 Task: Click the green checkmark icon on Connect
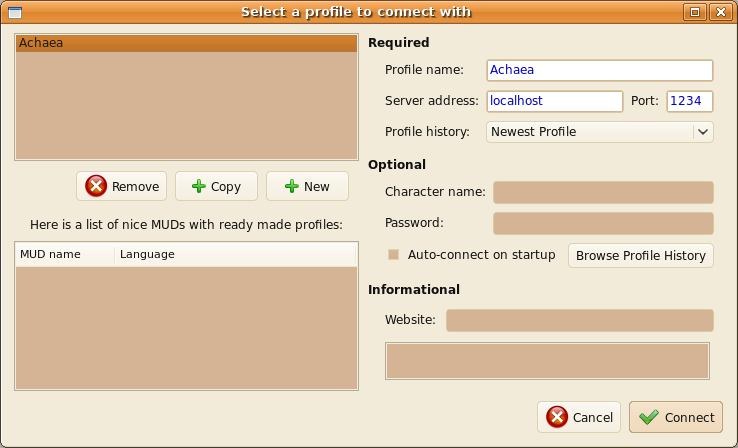[x=649, y=417]
